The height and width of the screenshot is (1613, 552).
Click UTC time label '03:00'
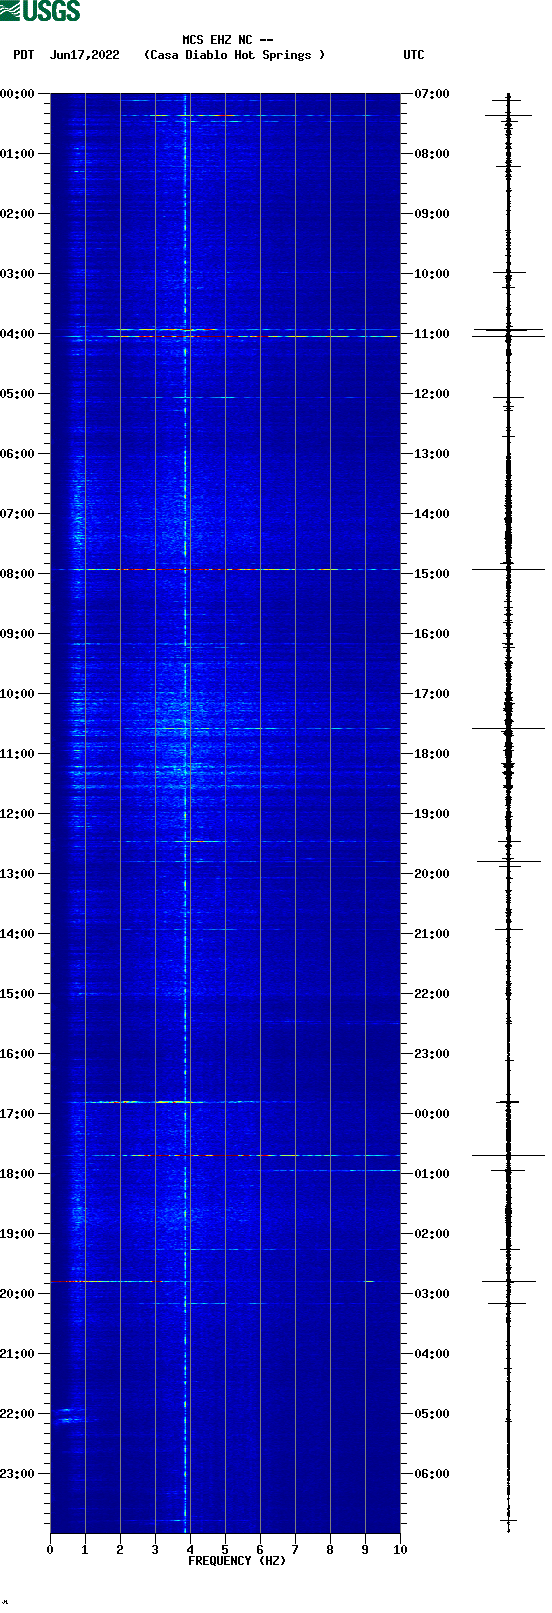432,1294
